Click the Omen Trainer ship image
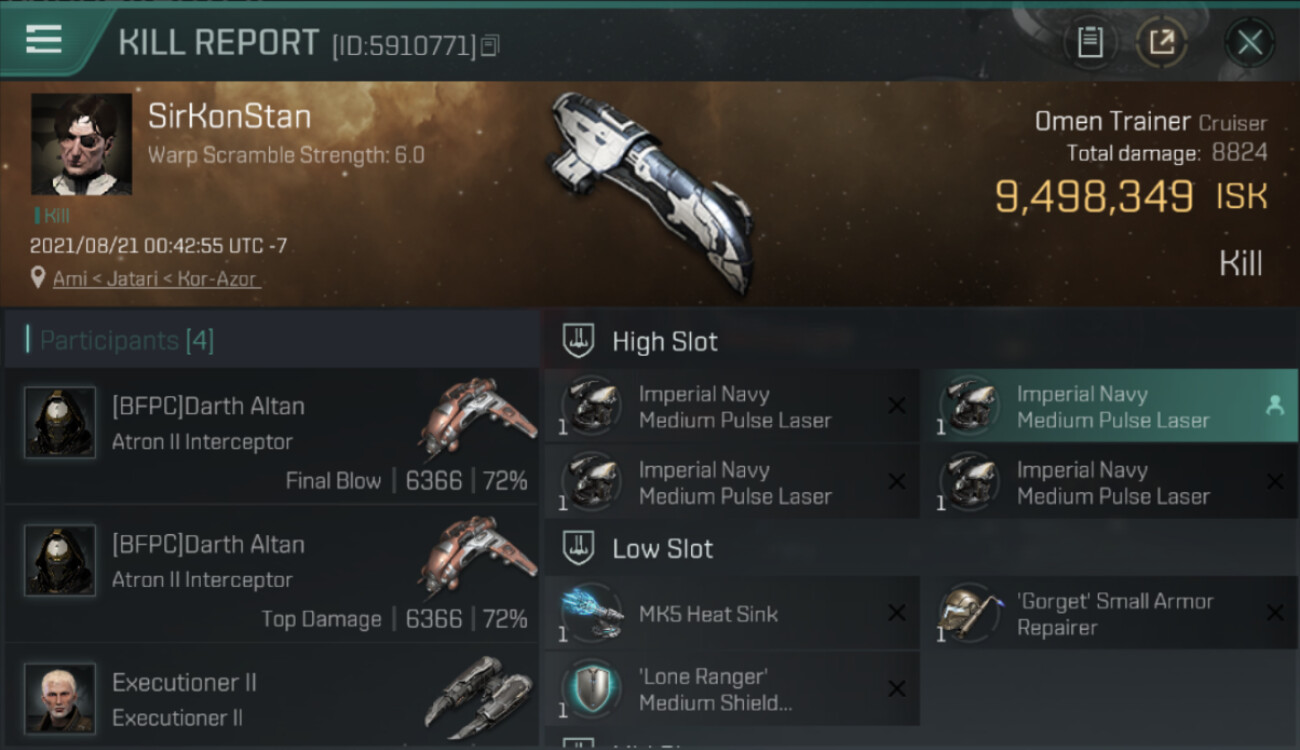This screenshot has height=750, width=1300. pyautogui.click(x=652, y=190)
